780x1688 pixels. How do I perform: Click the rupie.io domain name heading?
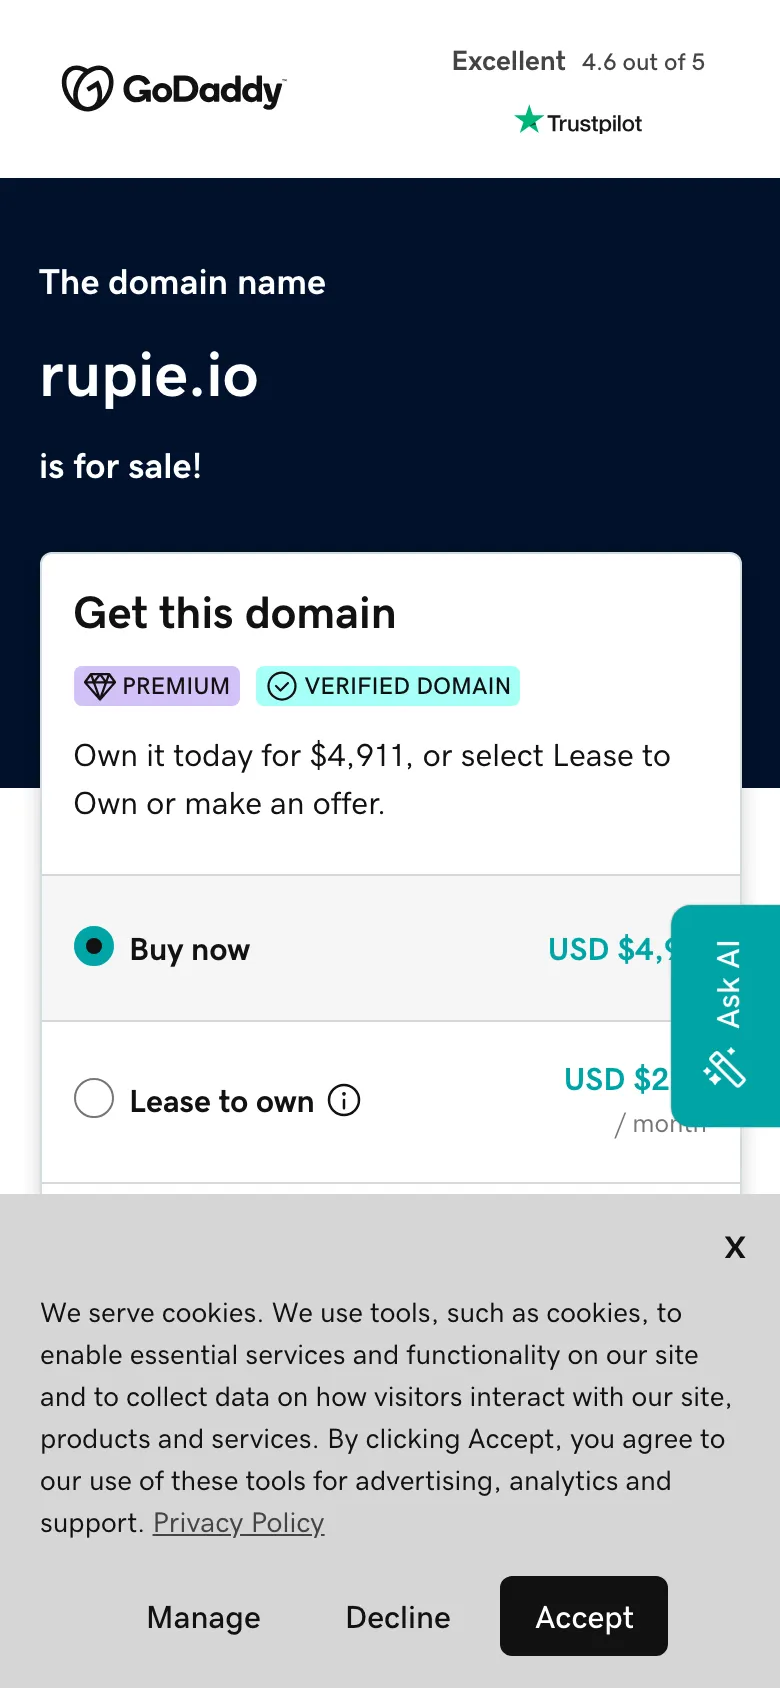(149, 376)
